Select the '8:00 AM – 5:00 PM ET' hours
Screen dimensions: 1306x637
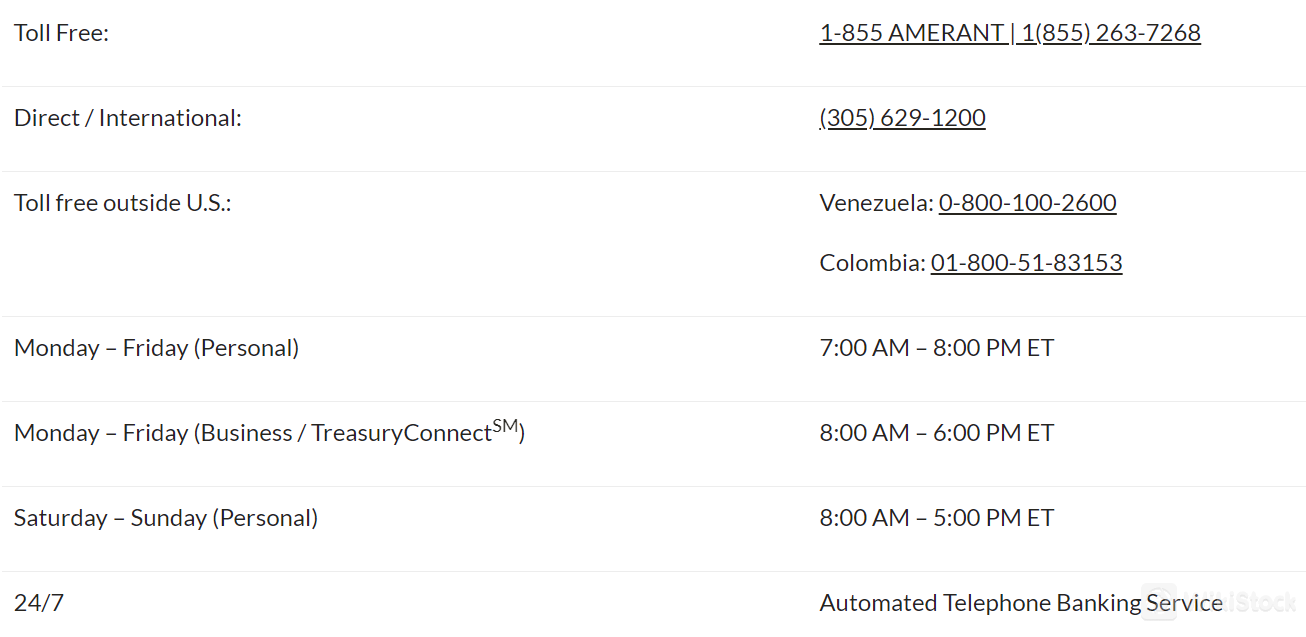(x=937, y=518)
